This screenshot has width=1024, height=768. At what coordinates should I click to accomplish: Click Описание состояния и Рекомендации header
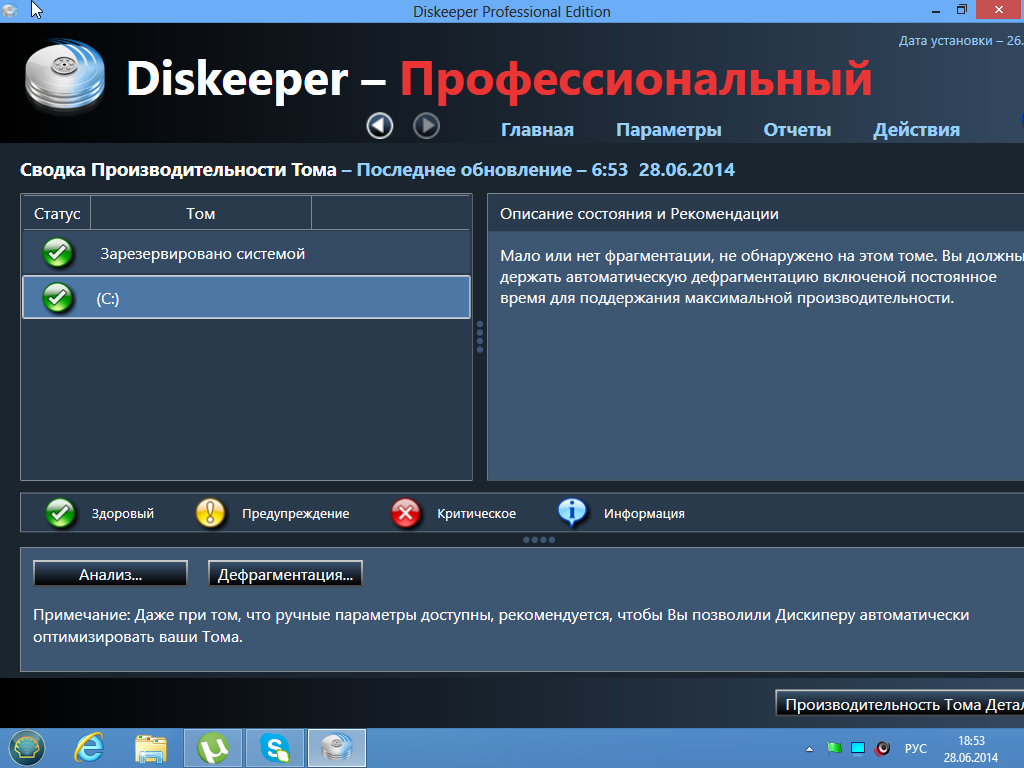[x=639, y=214]
